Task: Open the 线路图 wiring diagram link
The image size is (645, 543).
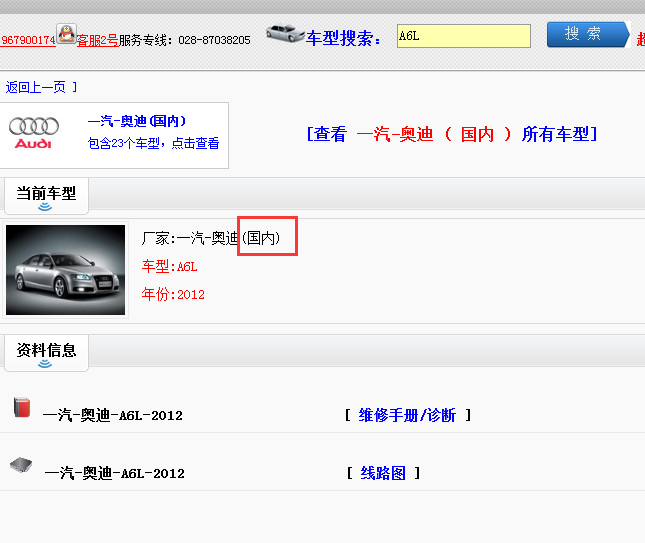Action: 383,473
